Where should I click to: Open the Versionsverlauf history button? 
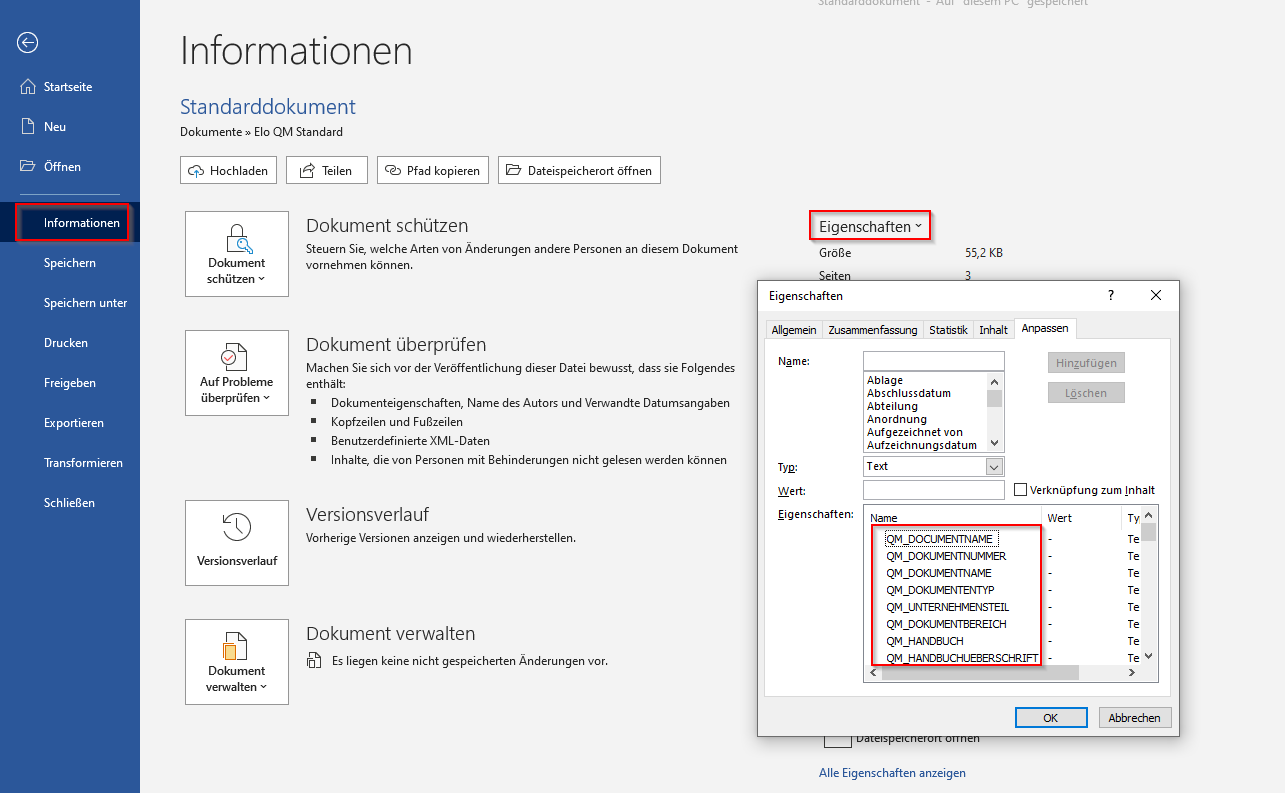pos(237,543)
